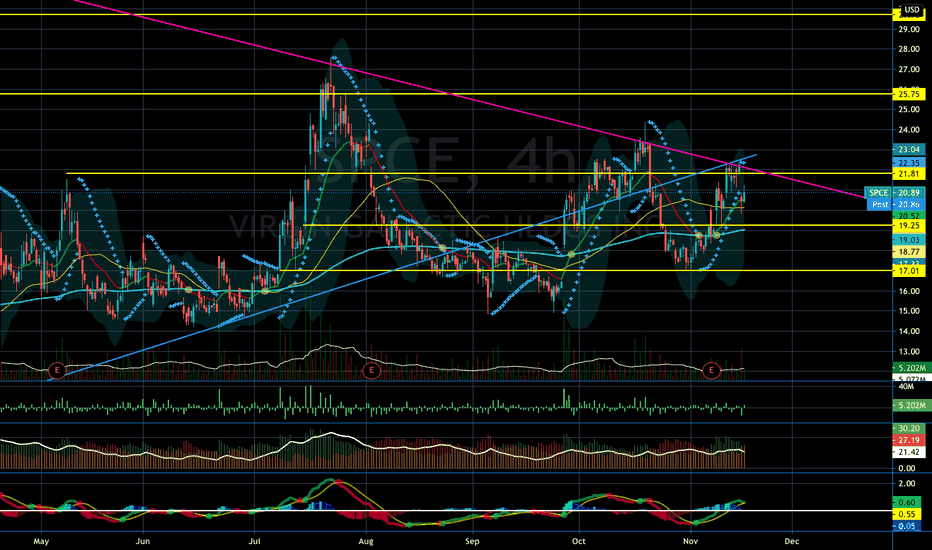Click the red 27.19 indicator value
Viewport: 932px width, 550px height.
(909, 440)
